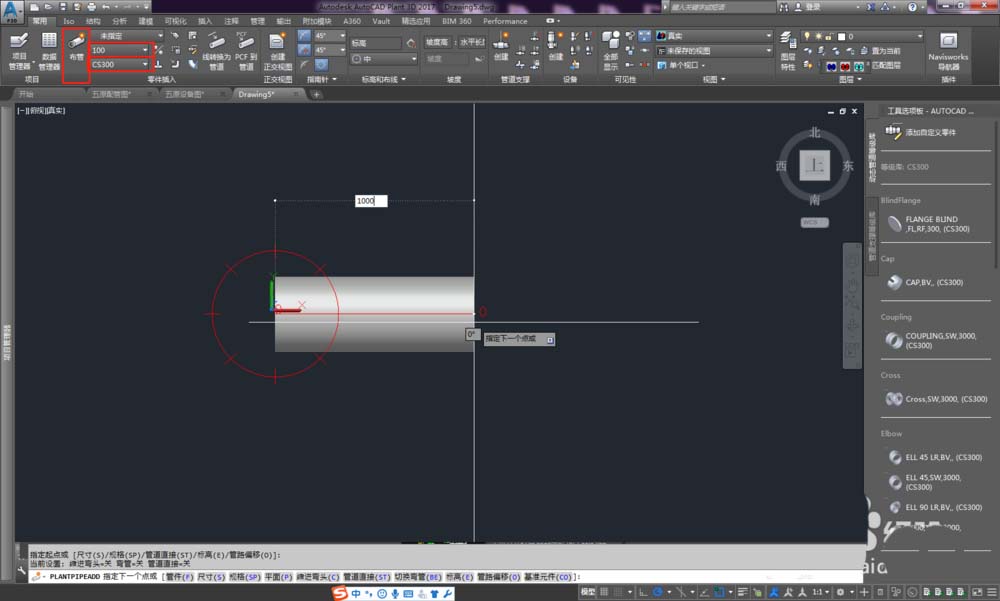Image resolution: width=1000 pixels, height=601 pixels.
Task: Click the customization menu icon at status bar end
Action: tap(992, 592)
